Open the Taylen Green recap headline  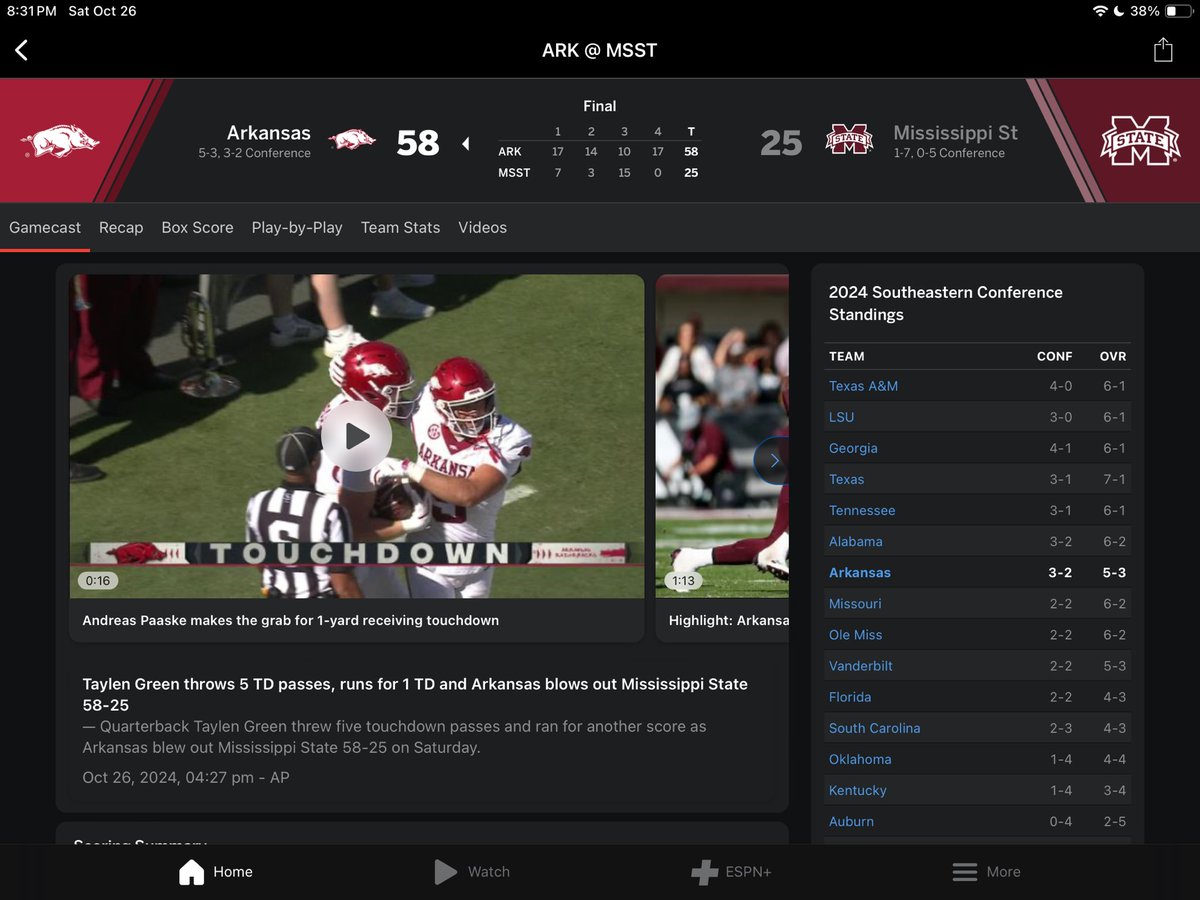(x=415, y=695)
